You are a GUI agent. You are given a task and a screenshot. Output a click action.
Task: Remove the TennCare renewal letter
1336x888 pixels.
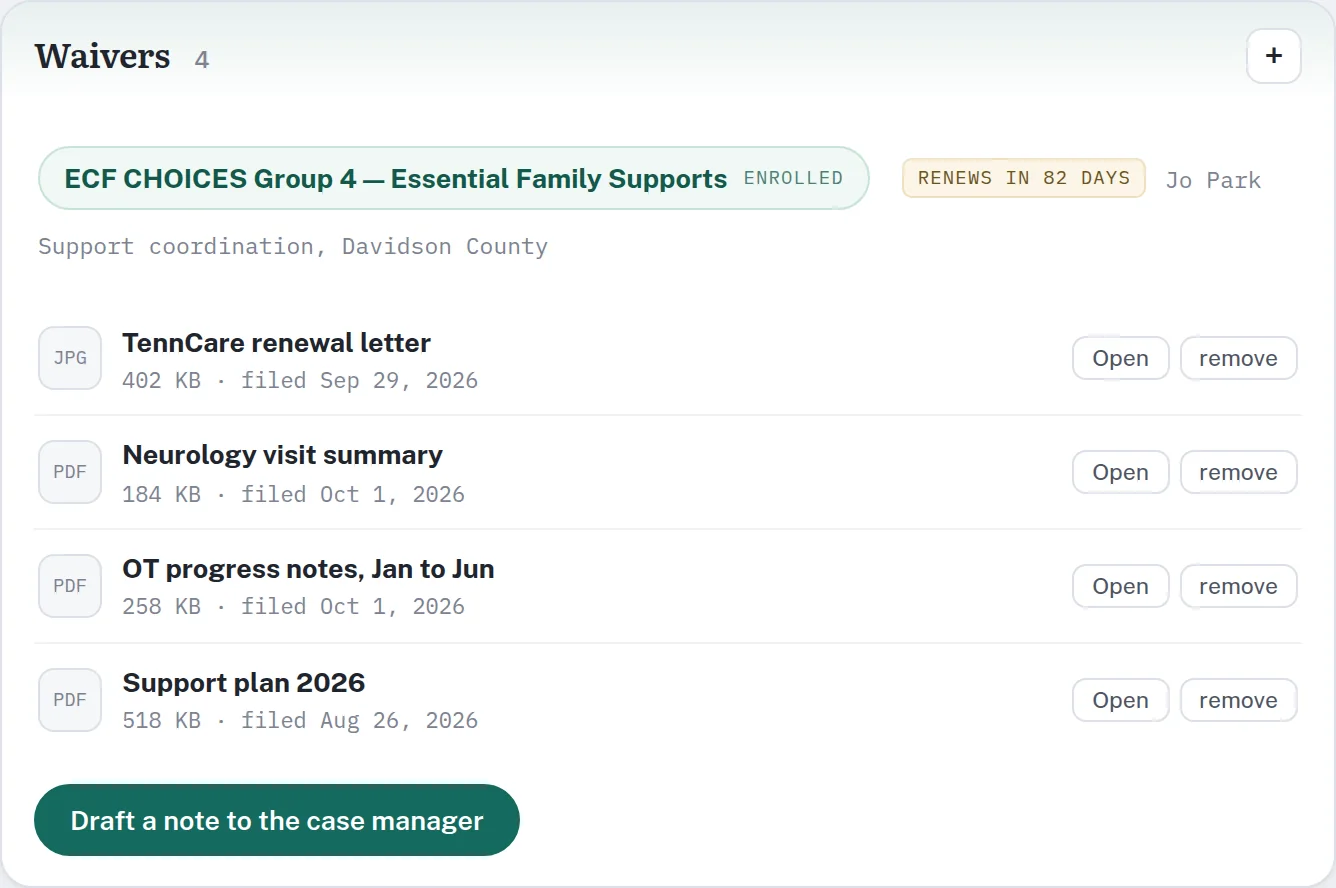[x=1238, y=358]
